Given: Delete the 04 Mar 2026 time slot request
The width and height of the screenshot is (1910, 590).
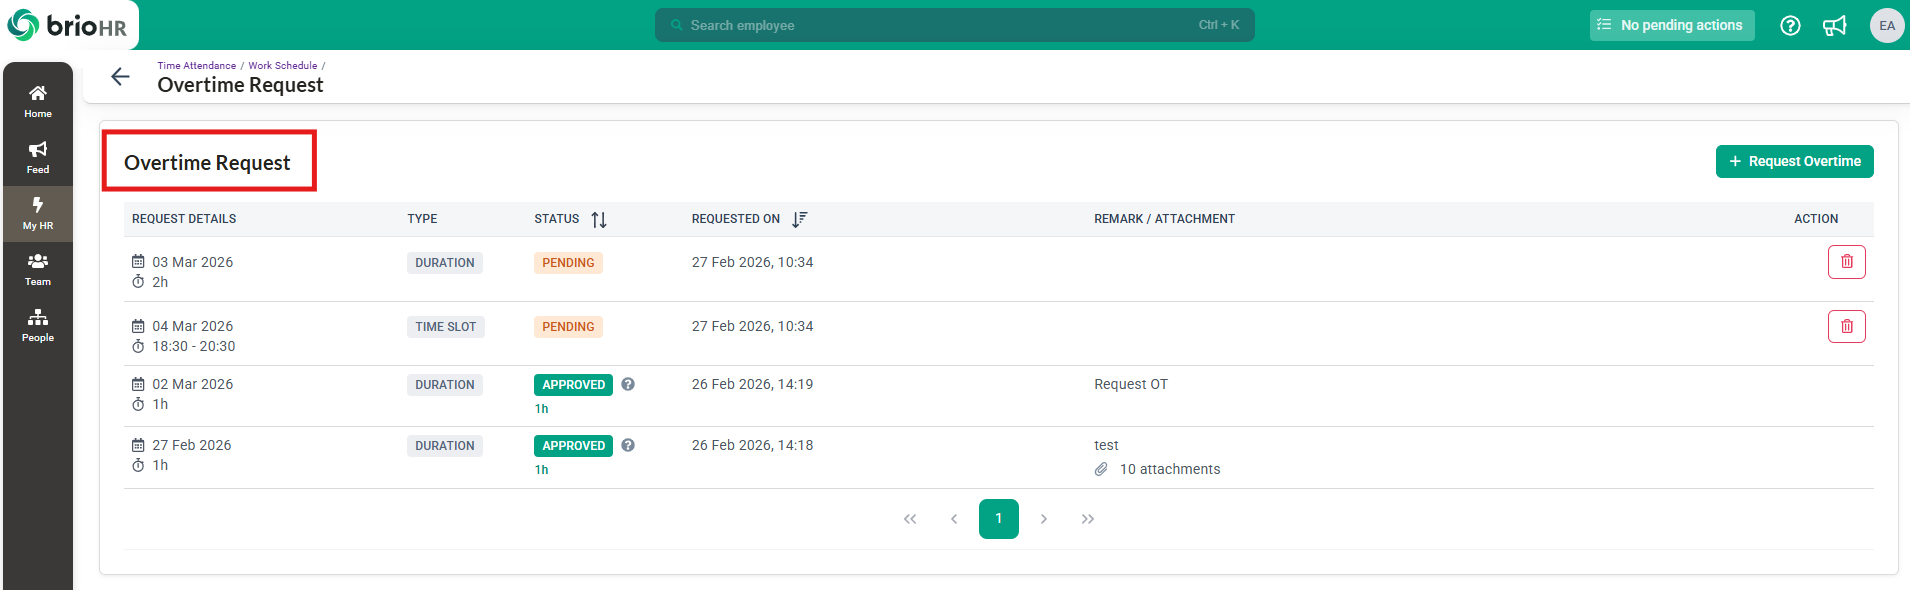Looking at the screenshot, I should pos(1846,326).
